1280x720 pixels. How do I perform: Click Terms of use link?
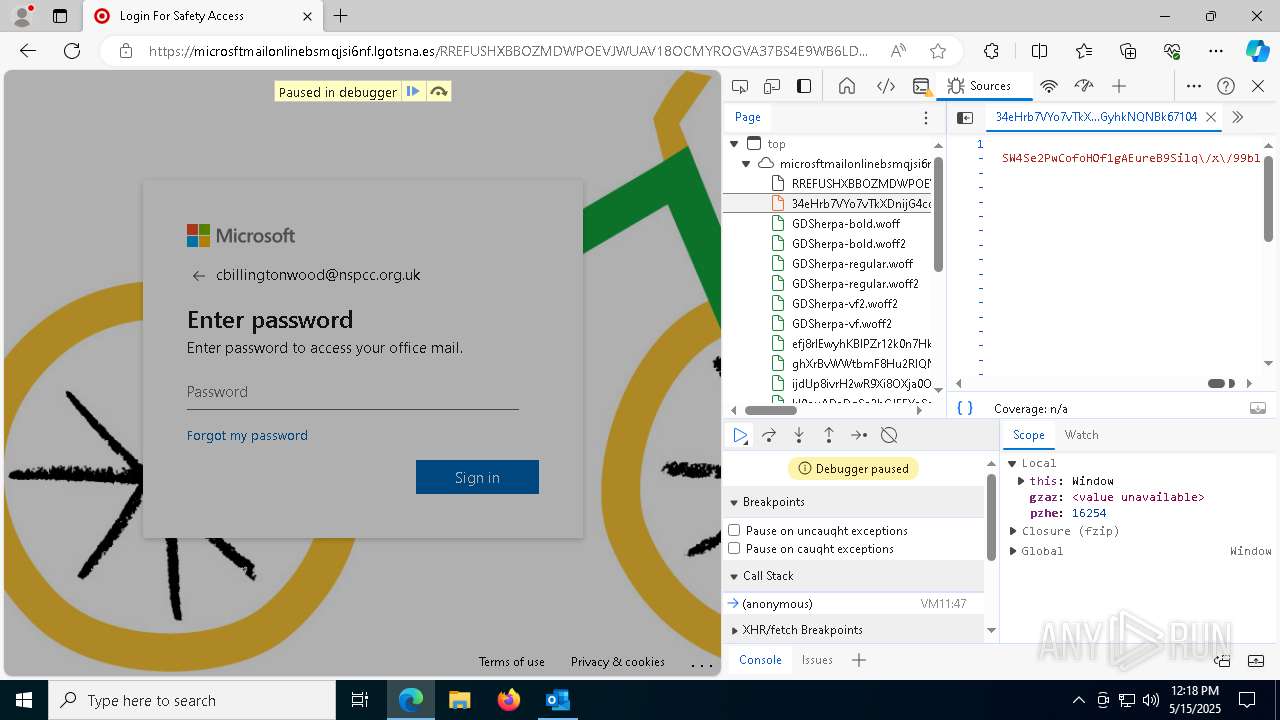(x=511, y=662)
